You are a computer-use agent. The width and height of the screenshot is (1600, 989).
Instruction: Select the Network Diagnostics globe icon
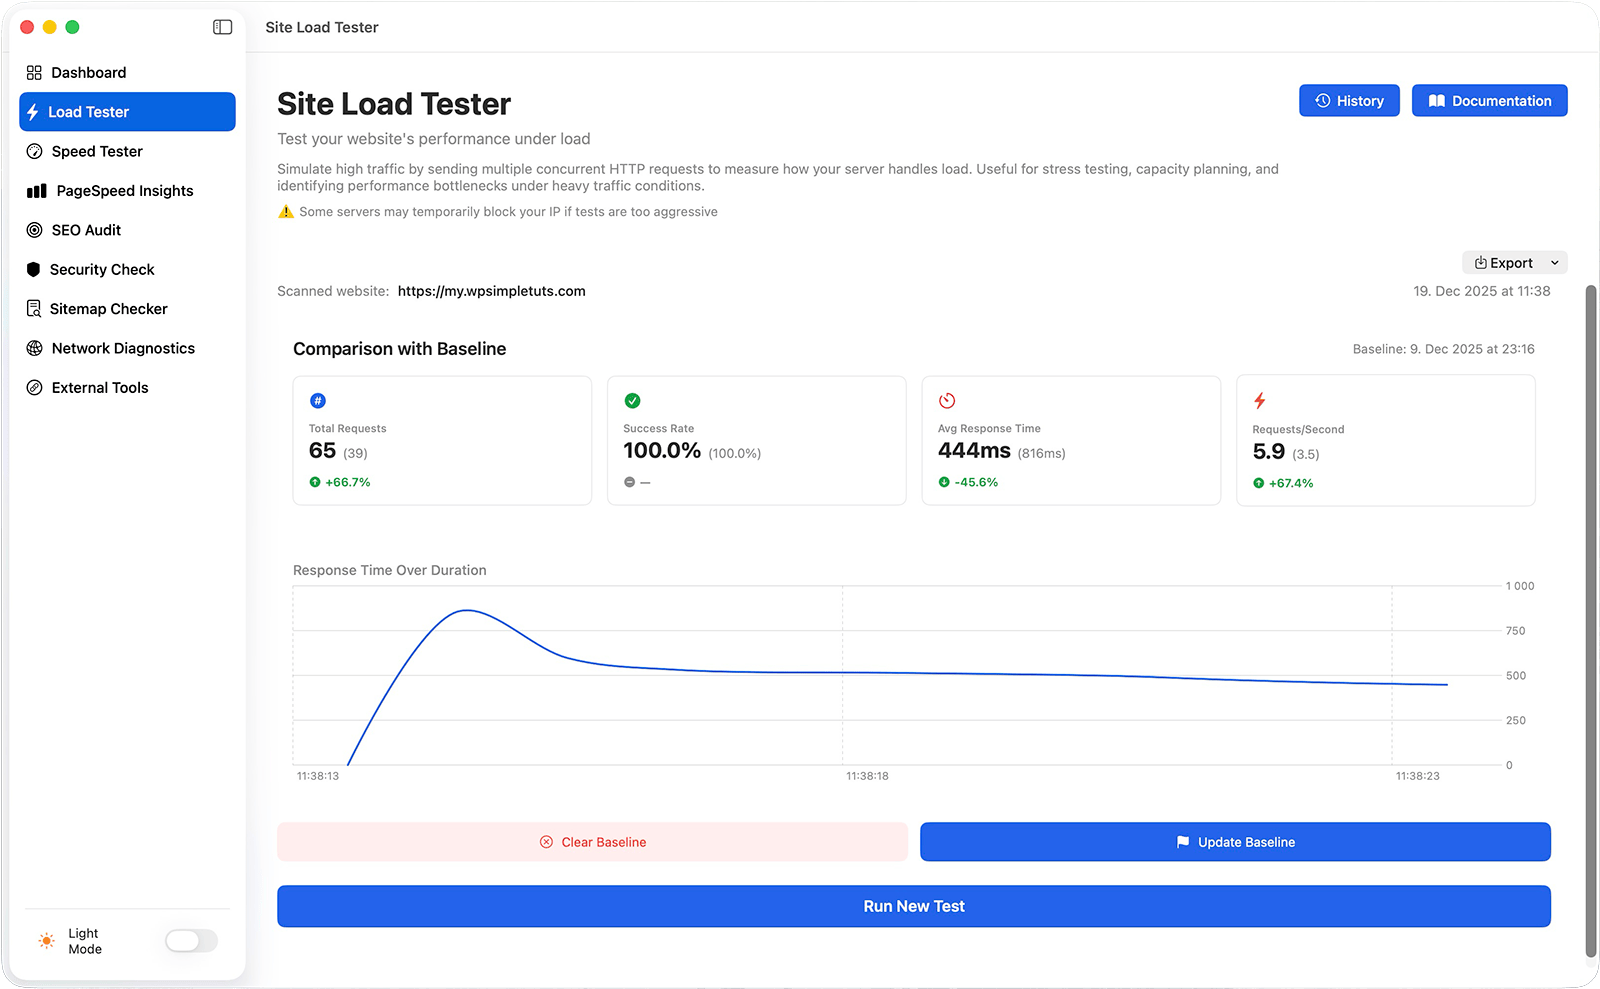pos(35,348)
